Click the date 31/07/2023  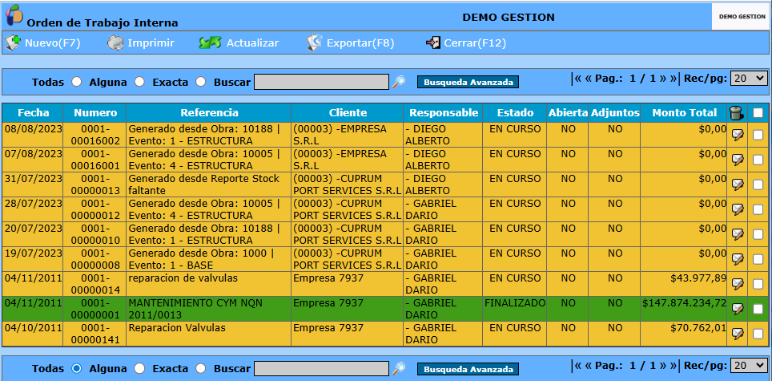click(33, 178)
